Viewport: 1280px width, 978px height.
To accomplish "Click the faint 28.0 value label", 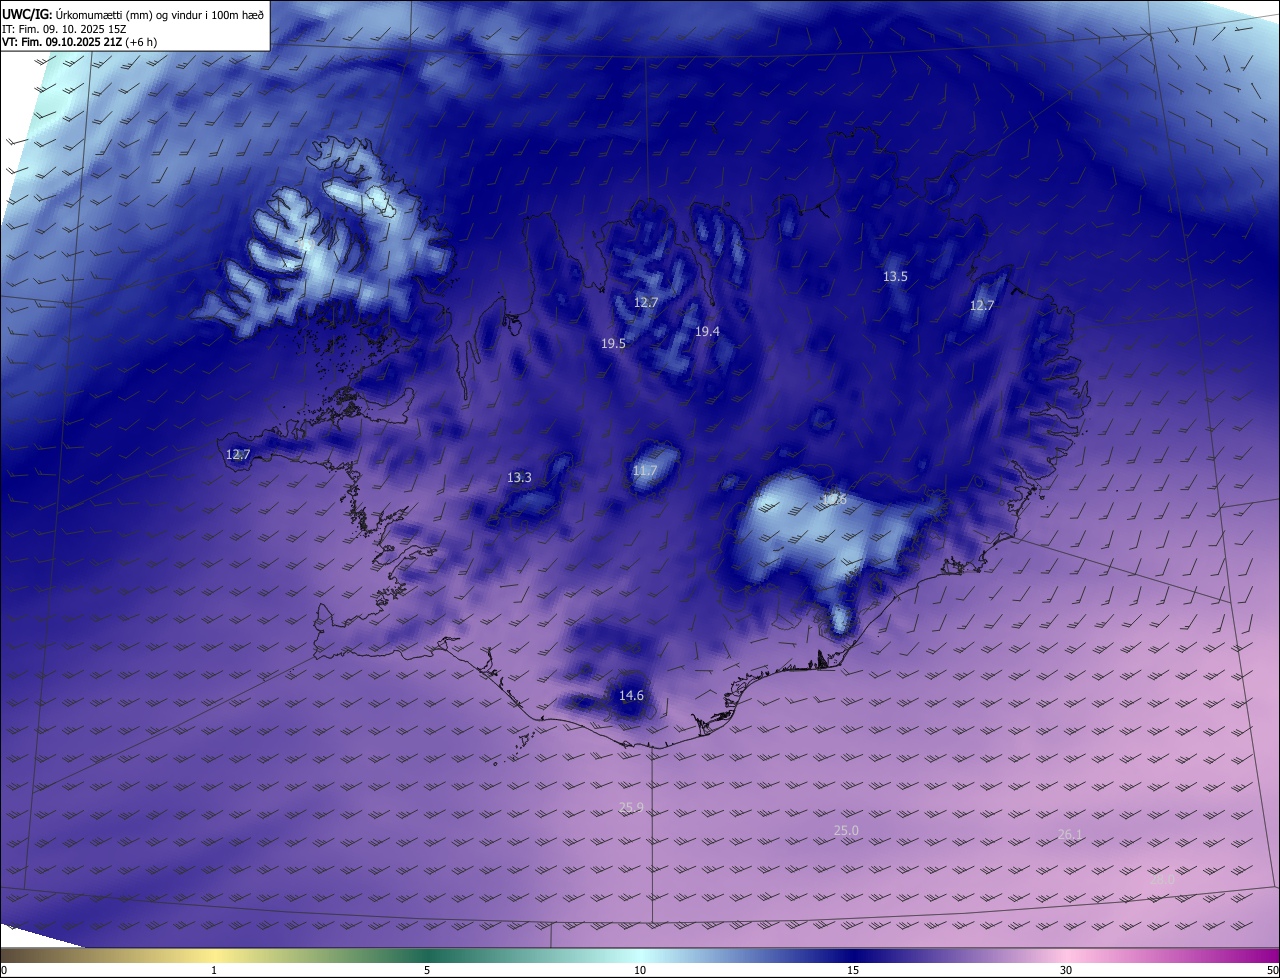I will (x=1162, y=880).
